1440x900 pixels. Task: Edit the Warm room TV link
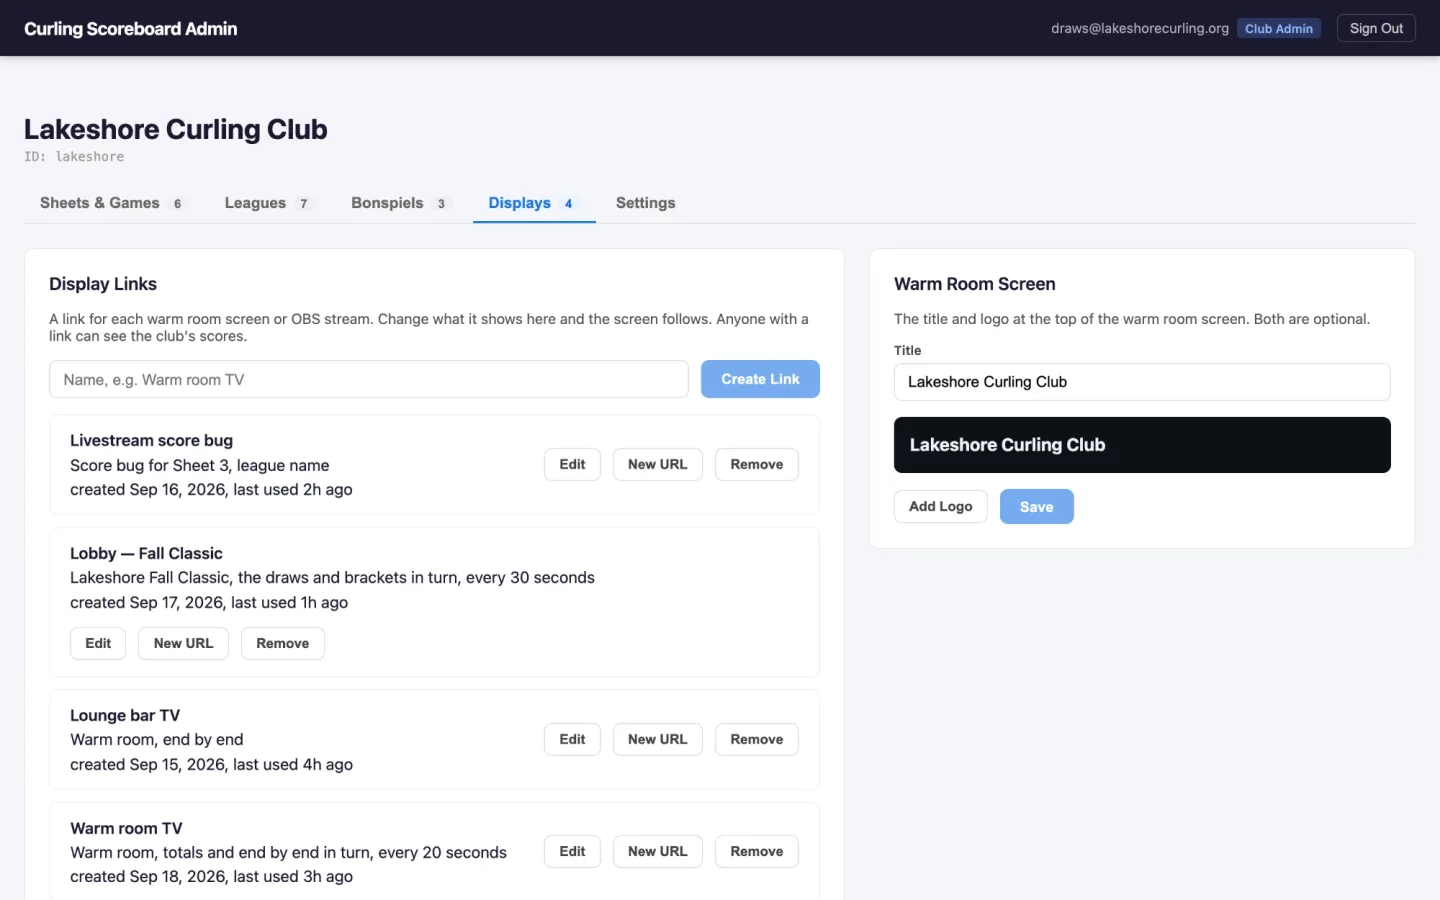click(572, 851)
